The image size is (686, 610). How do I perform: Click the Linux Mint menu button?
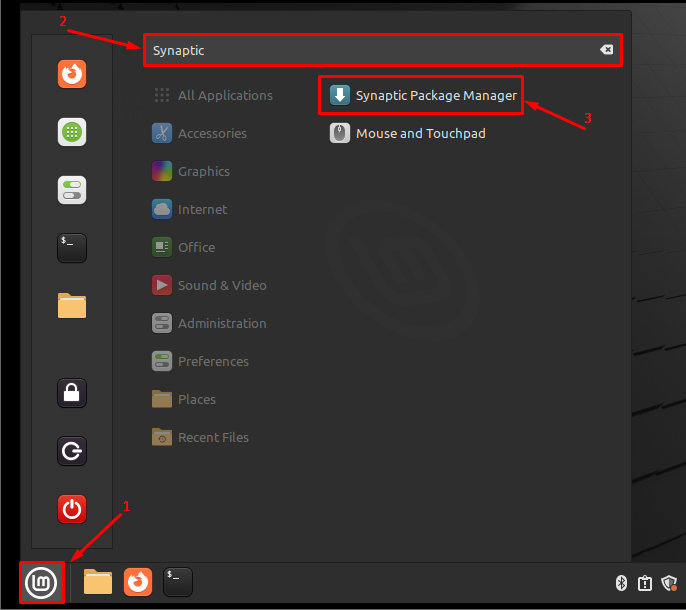(43, 582)
